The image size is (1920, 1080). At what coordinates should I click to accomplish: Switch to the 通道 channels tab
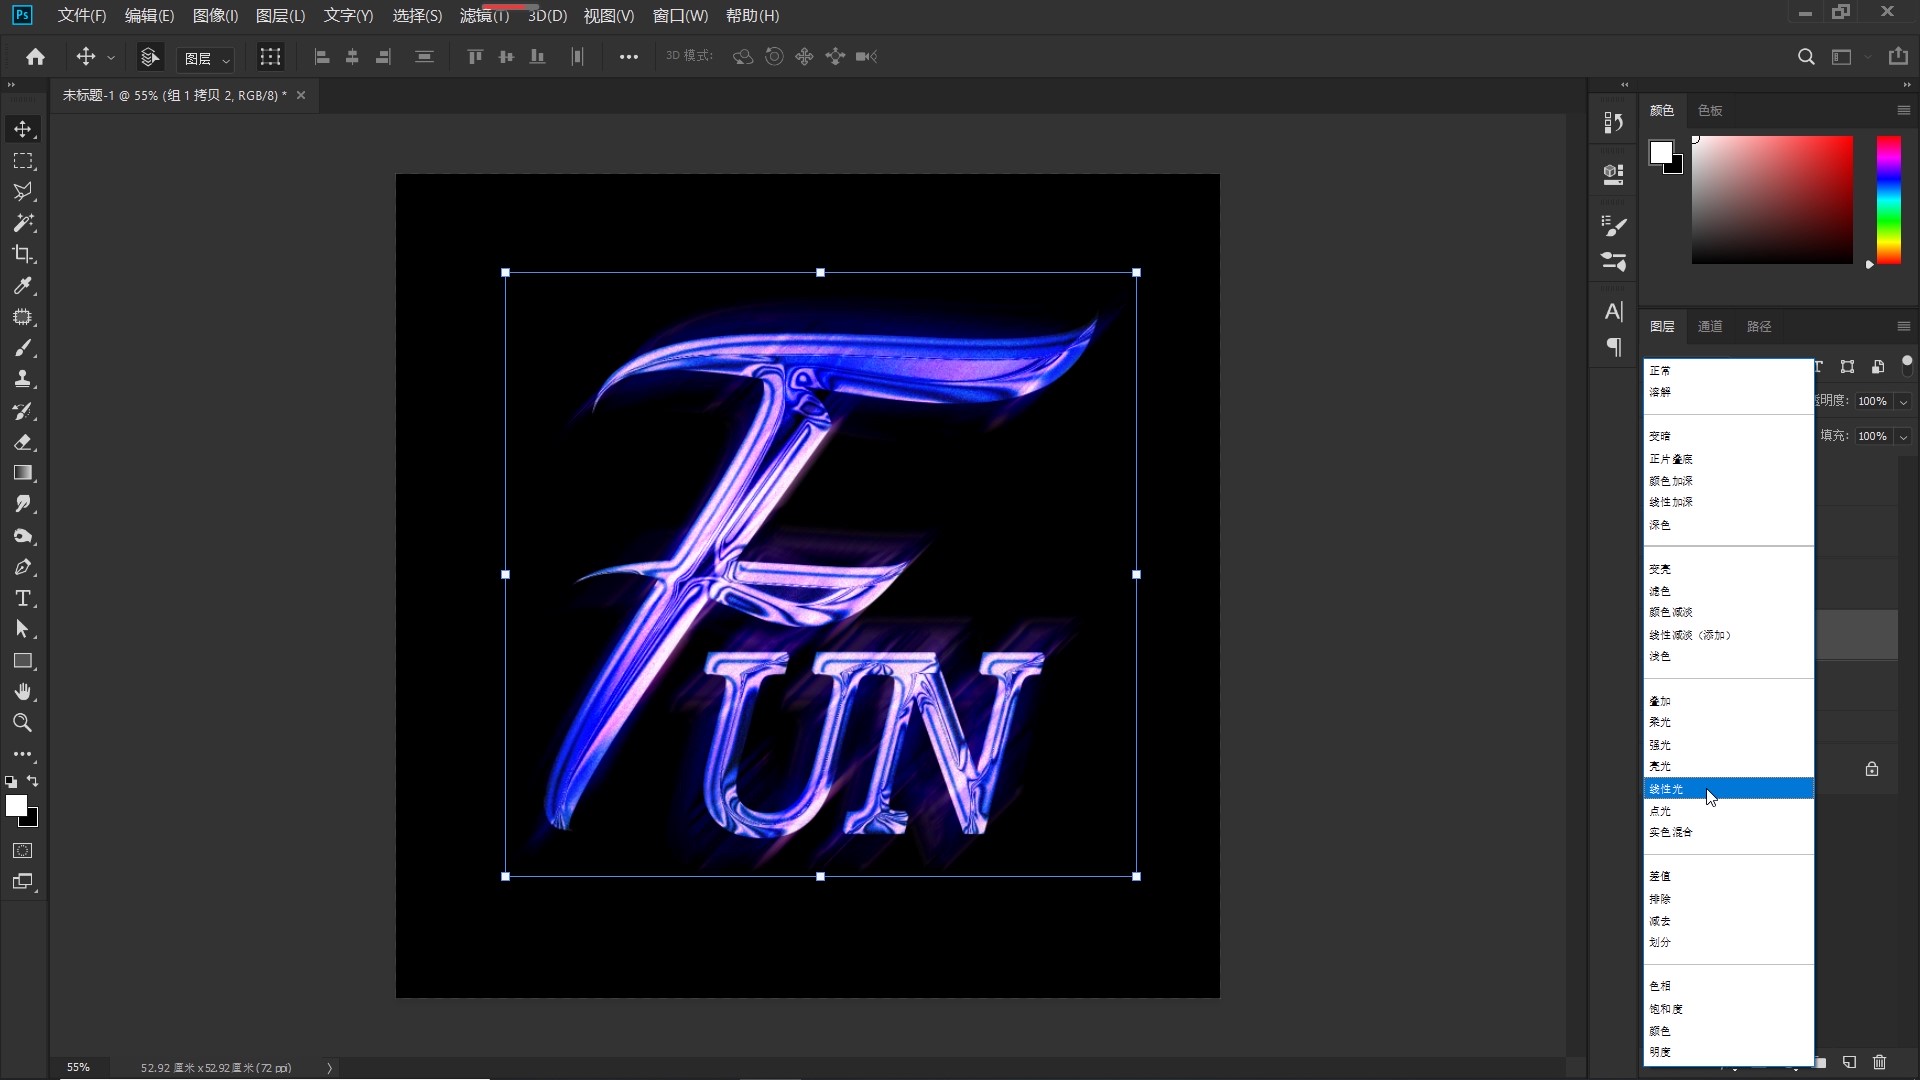click(x=1710, y=326)
